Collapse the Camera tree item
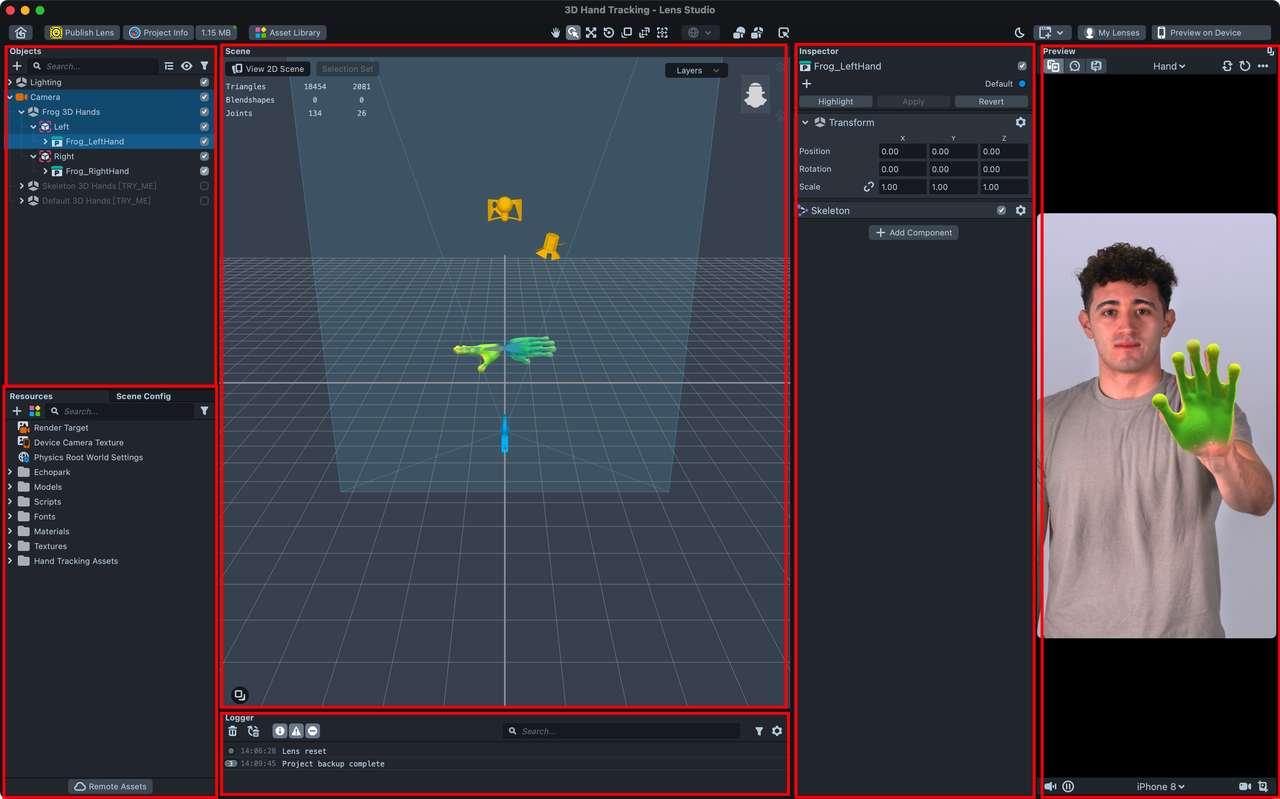Image resolution: width=1280 pixels, height=799 pixels. pyautogui.click(x=10, y=97)
